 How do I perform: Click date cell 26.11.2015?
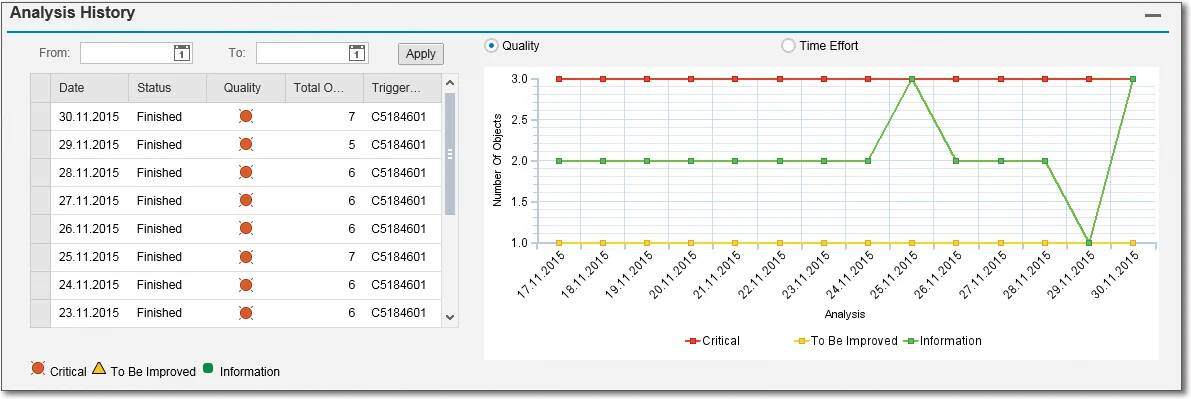tap(89, 229)
